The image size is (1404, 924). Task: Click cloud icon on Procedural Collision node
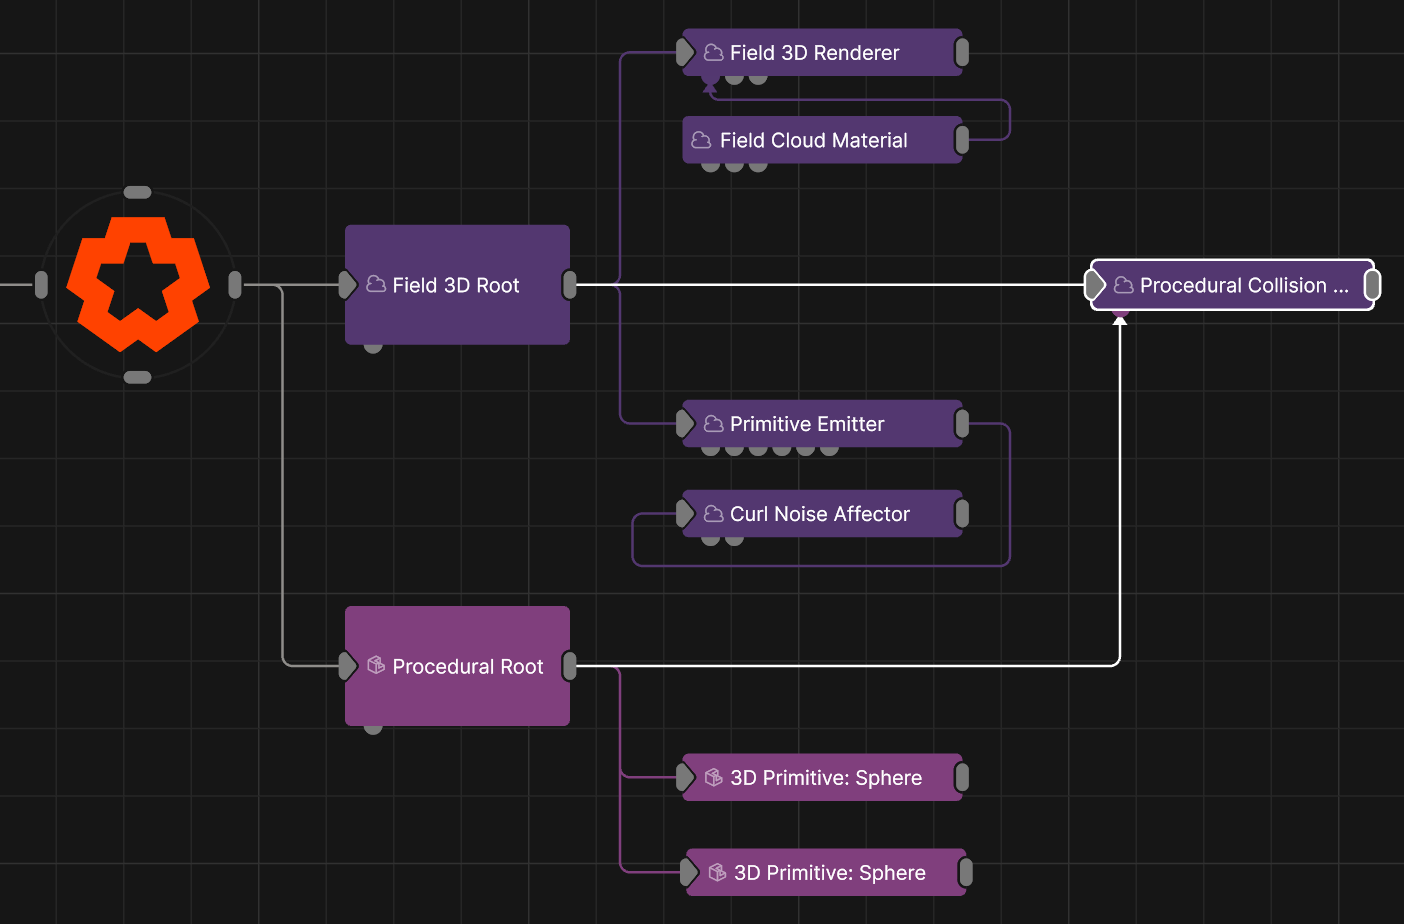coord(1123,286)
